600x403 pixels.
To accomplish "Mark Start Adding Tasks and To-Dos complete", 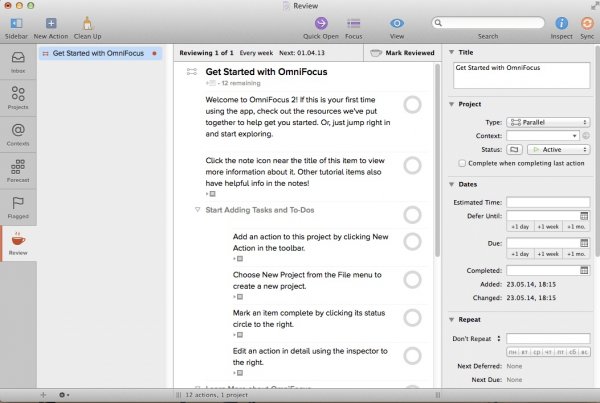I will [x=412, y=215].
